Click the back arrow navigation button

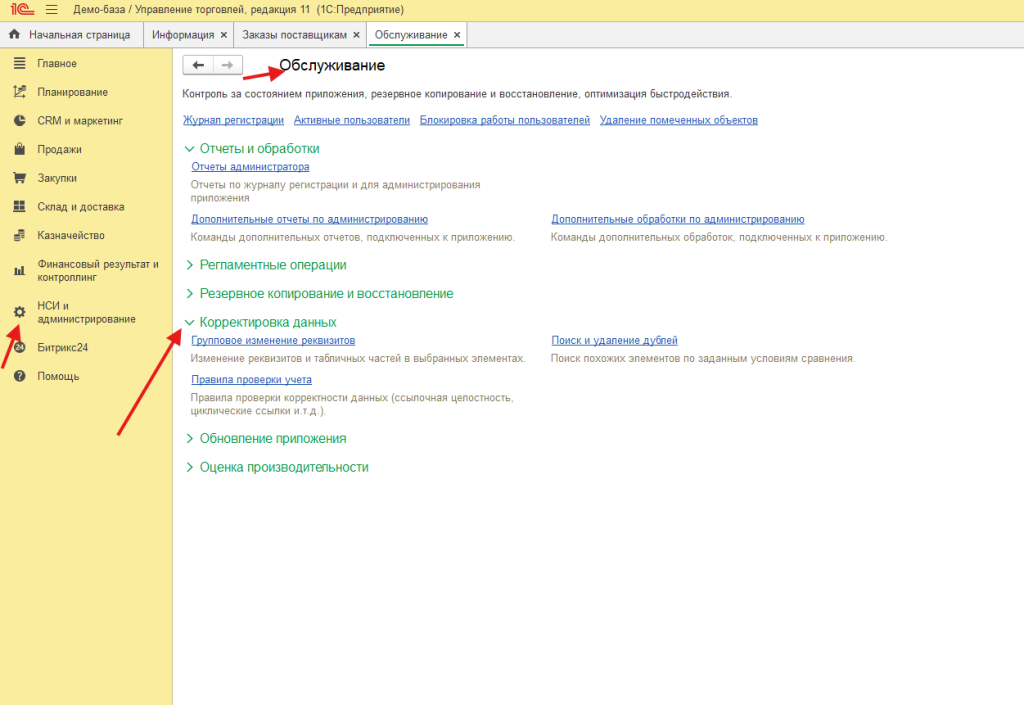pyautogui.click(x=198, y=65)
